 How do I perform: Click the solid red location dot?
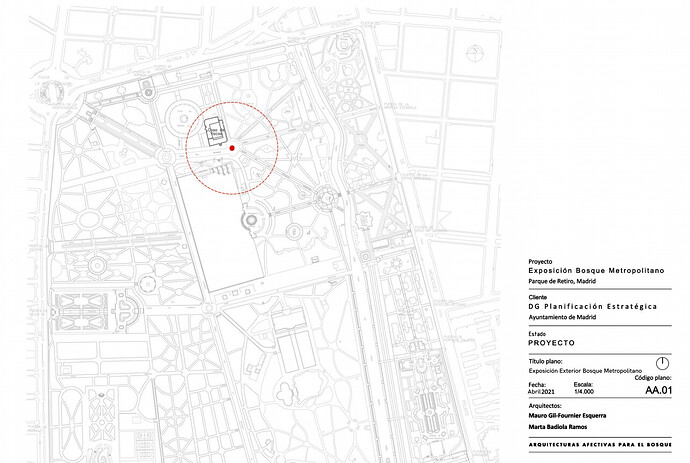point(232,148)
